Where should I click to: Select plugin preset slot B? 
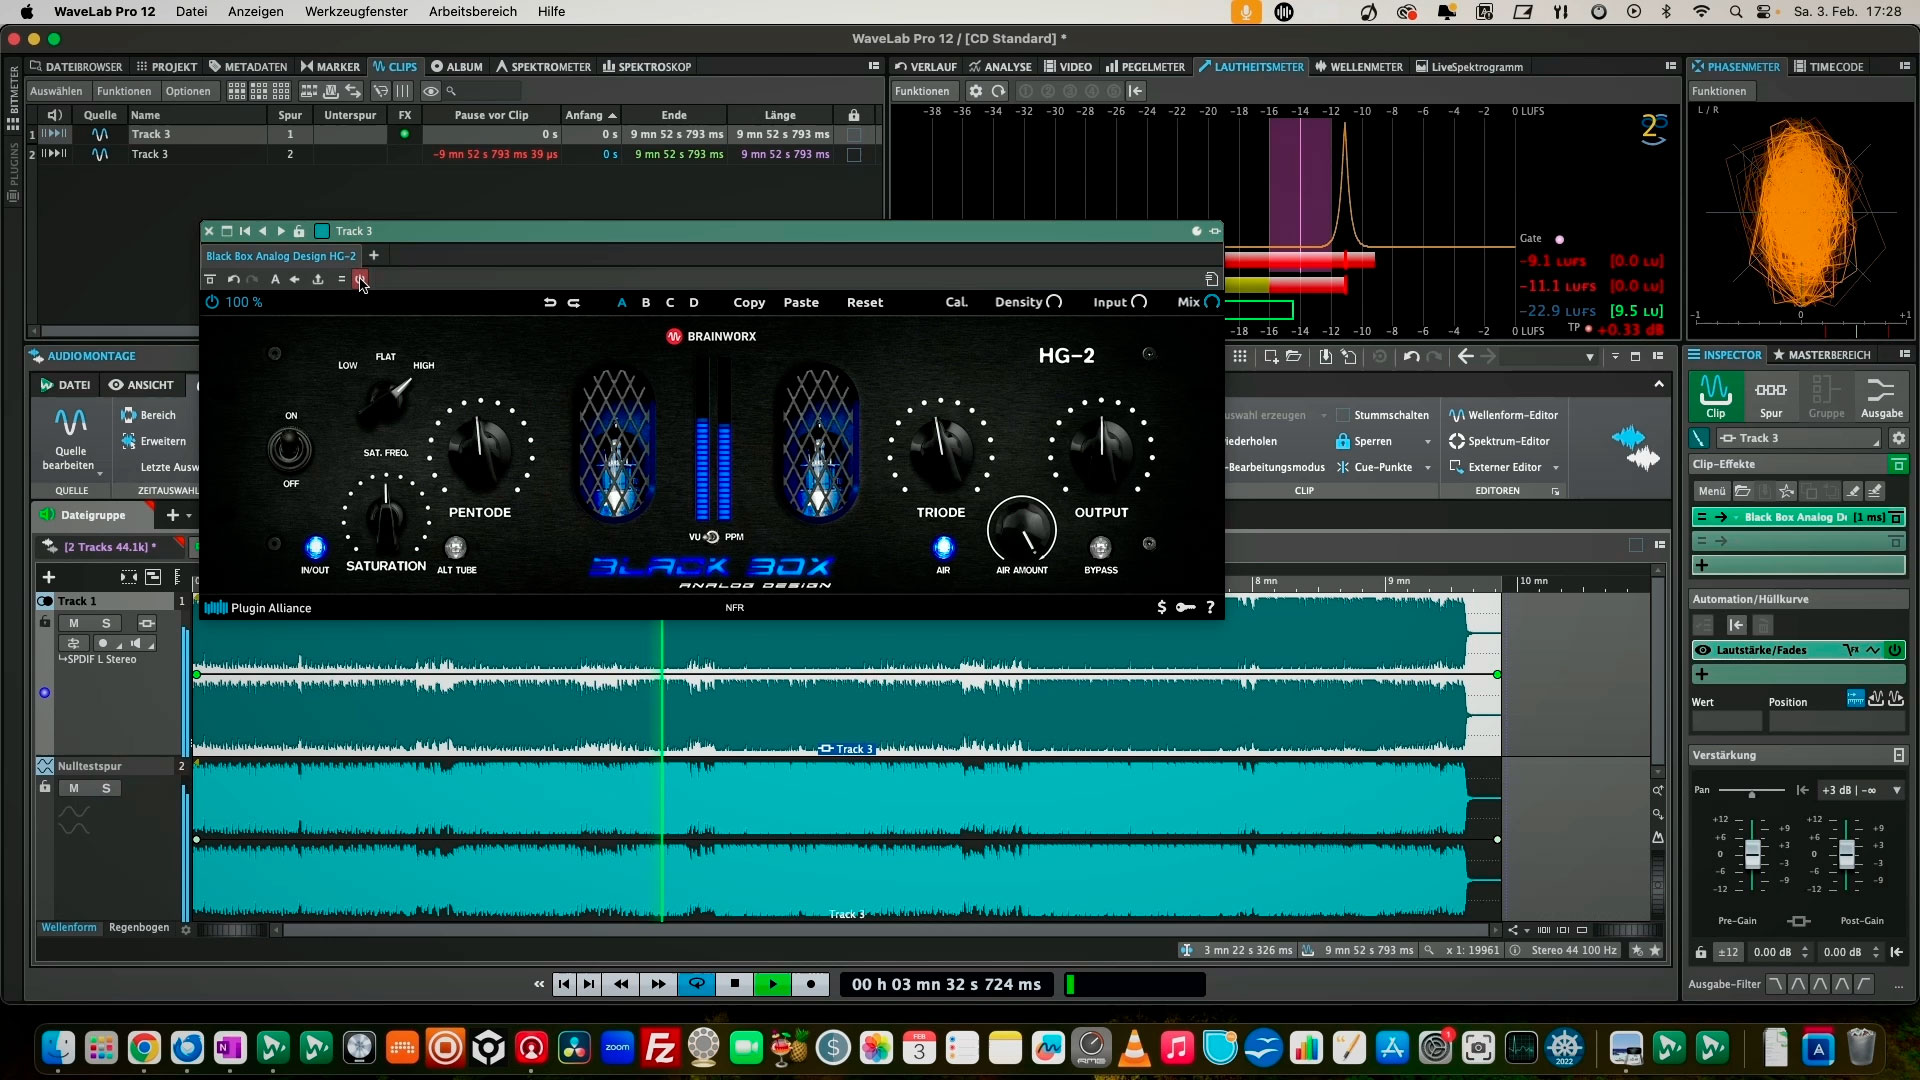646,302
